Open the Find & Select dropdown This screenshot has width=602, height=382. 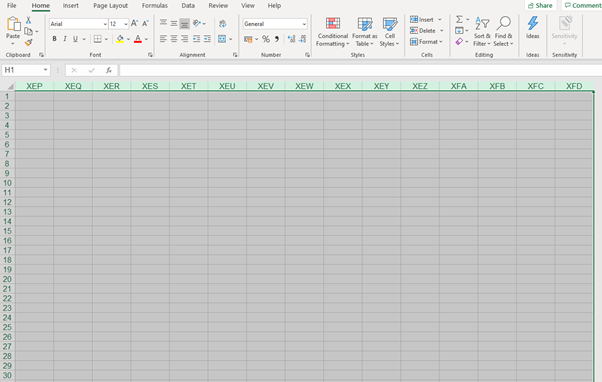pos(503,32)
